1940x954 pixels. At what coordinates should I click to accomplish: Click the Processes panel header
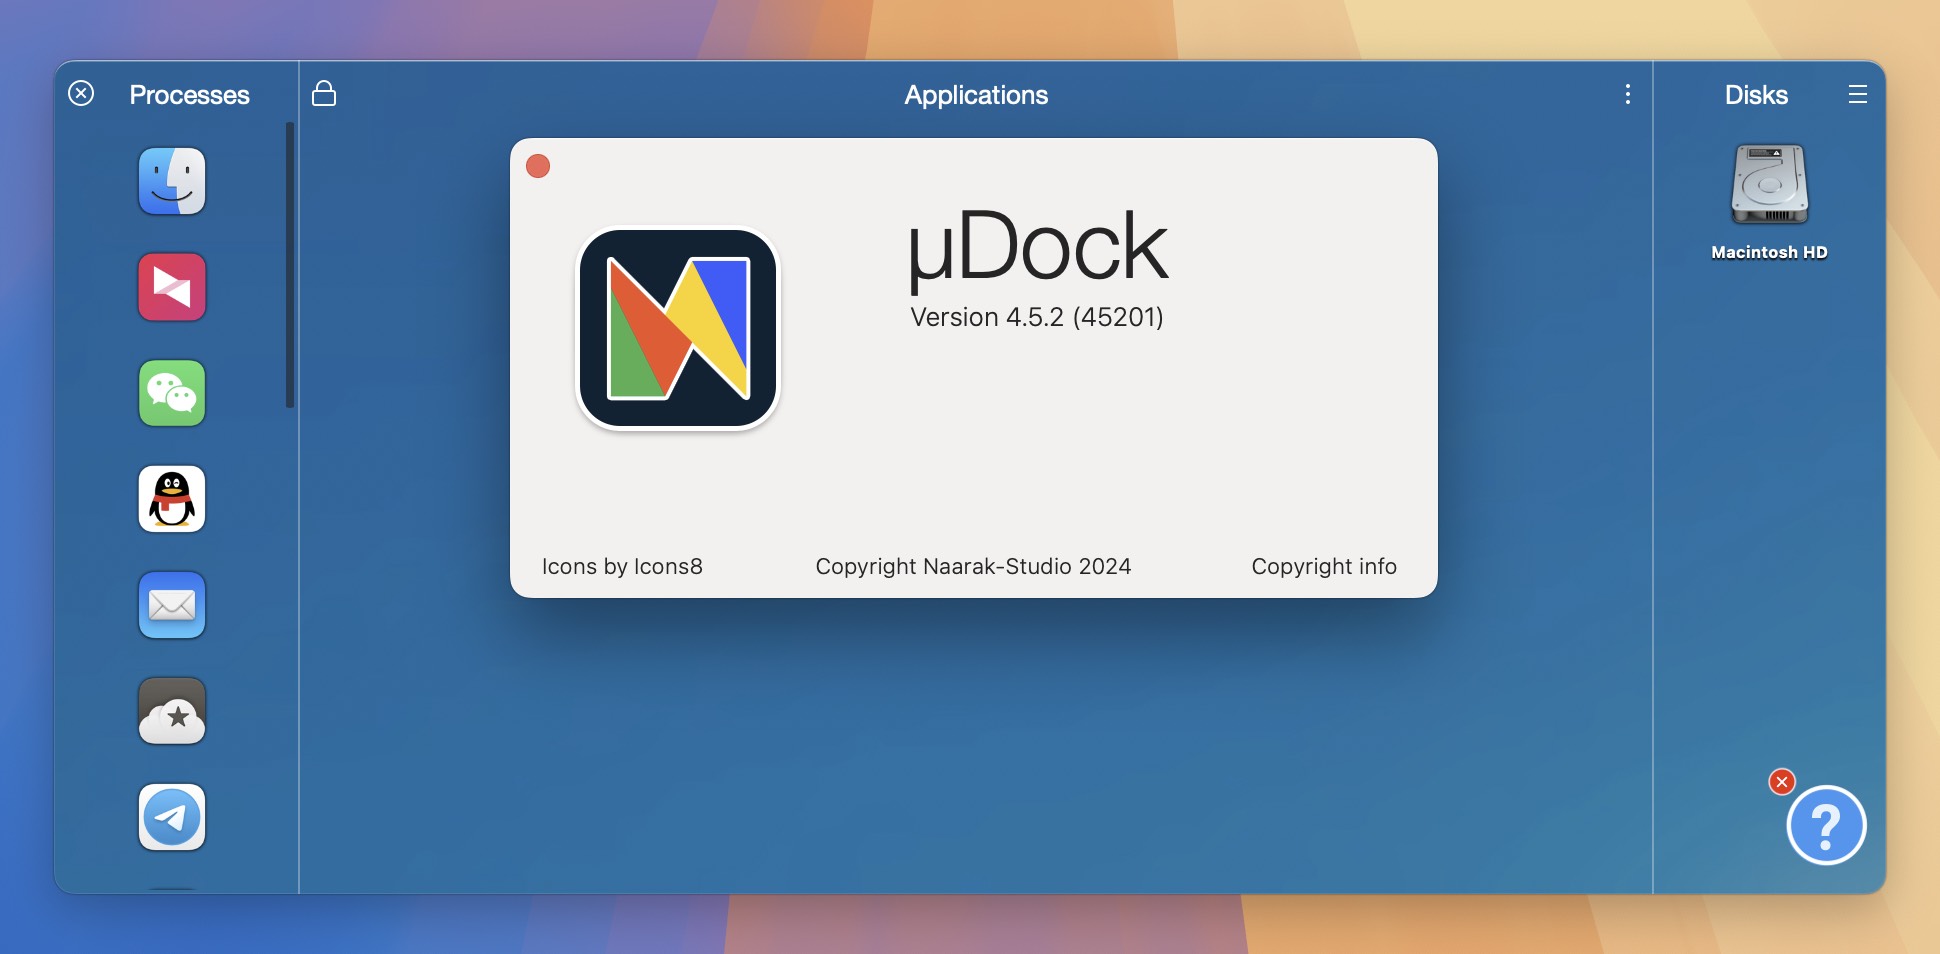coord(189,95)
